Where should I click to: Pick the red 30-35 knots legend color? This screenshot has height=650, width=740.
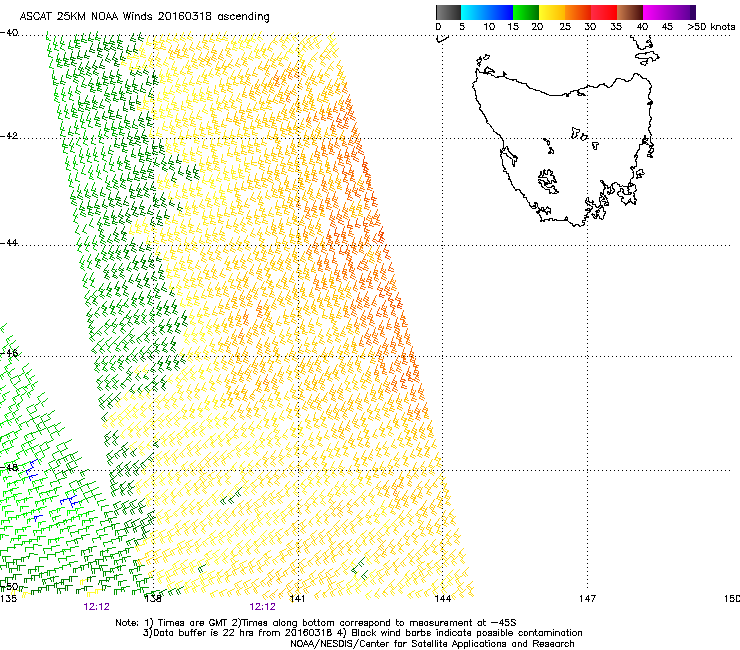(x=604, y=12)
